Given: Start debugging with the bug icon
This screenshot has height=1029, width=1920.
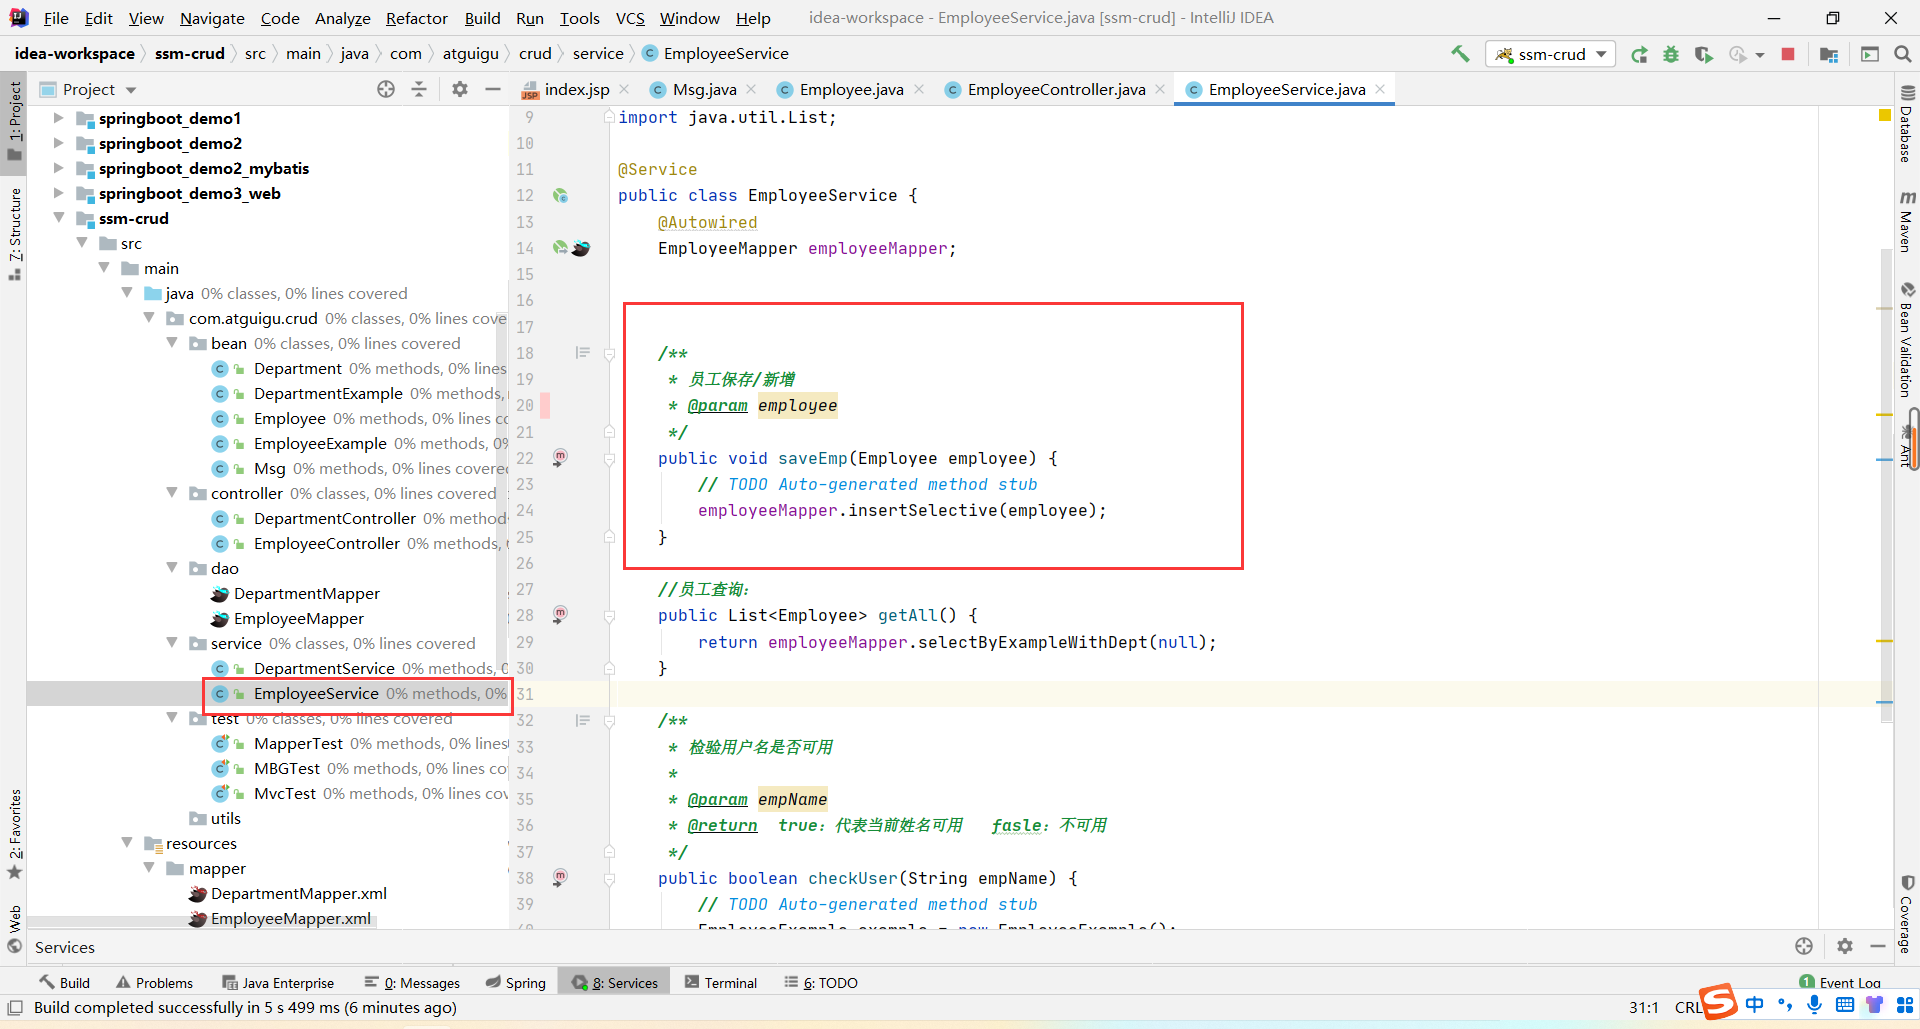Looking at the screenshot, I should tap(1671, 54).
